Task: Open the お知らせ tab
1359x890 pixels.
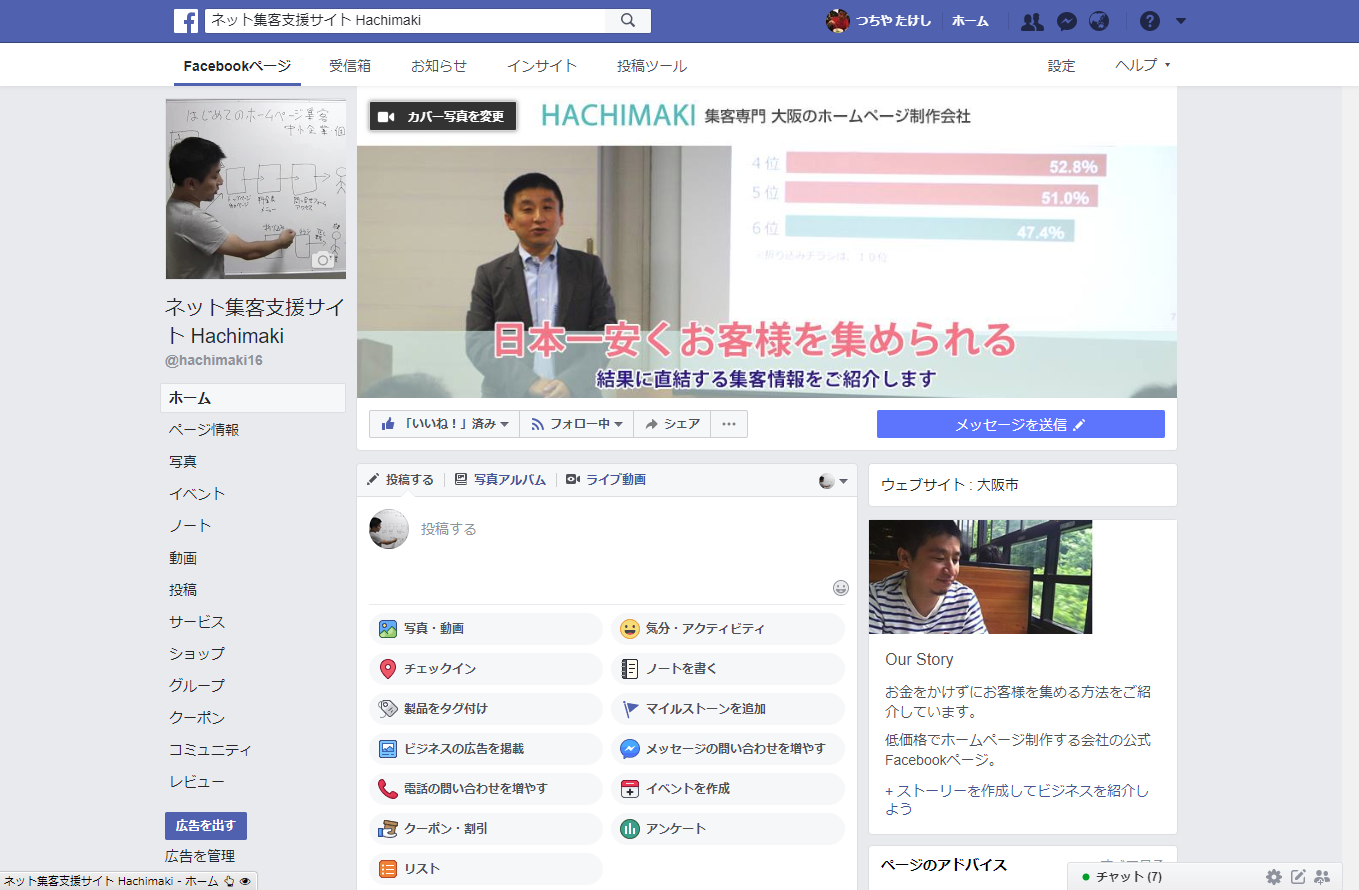Action: pos(439,66)
